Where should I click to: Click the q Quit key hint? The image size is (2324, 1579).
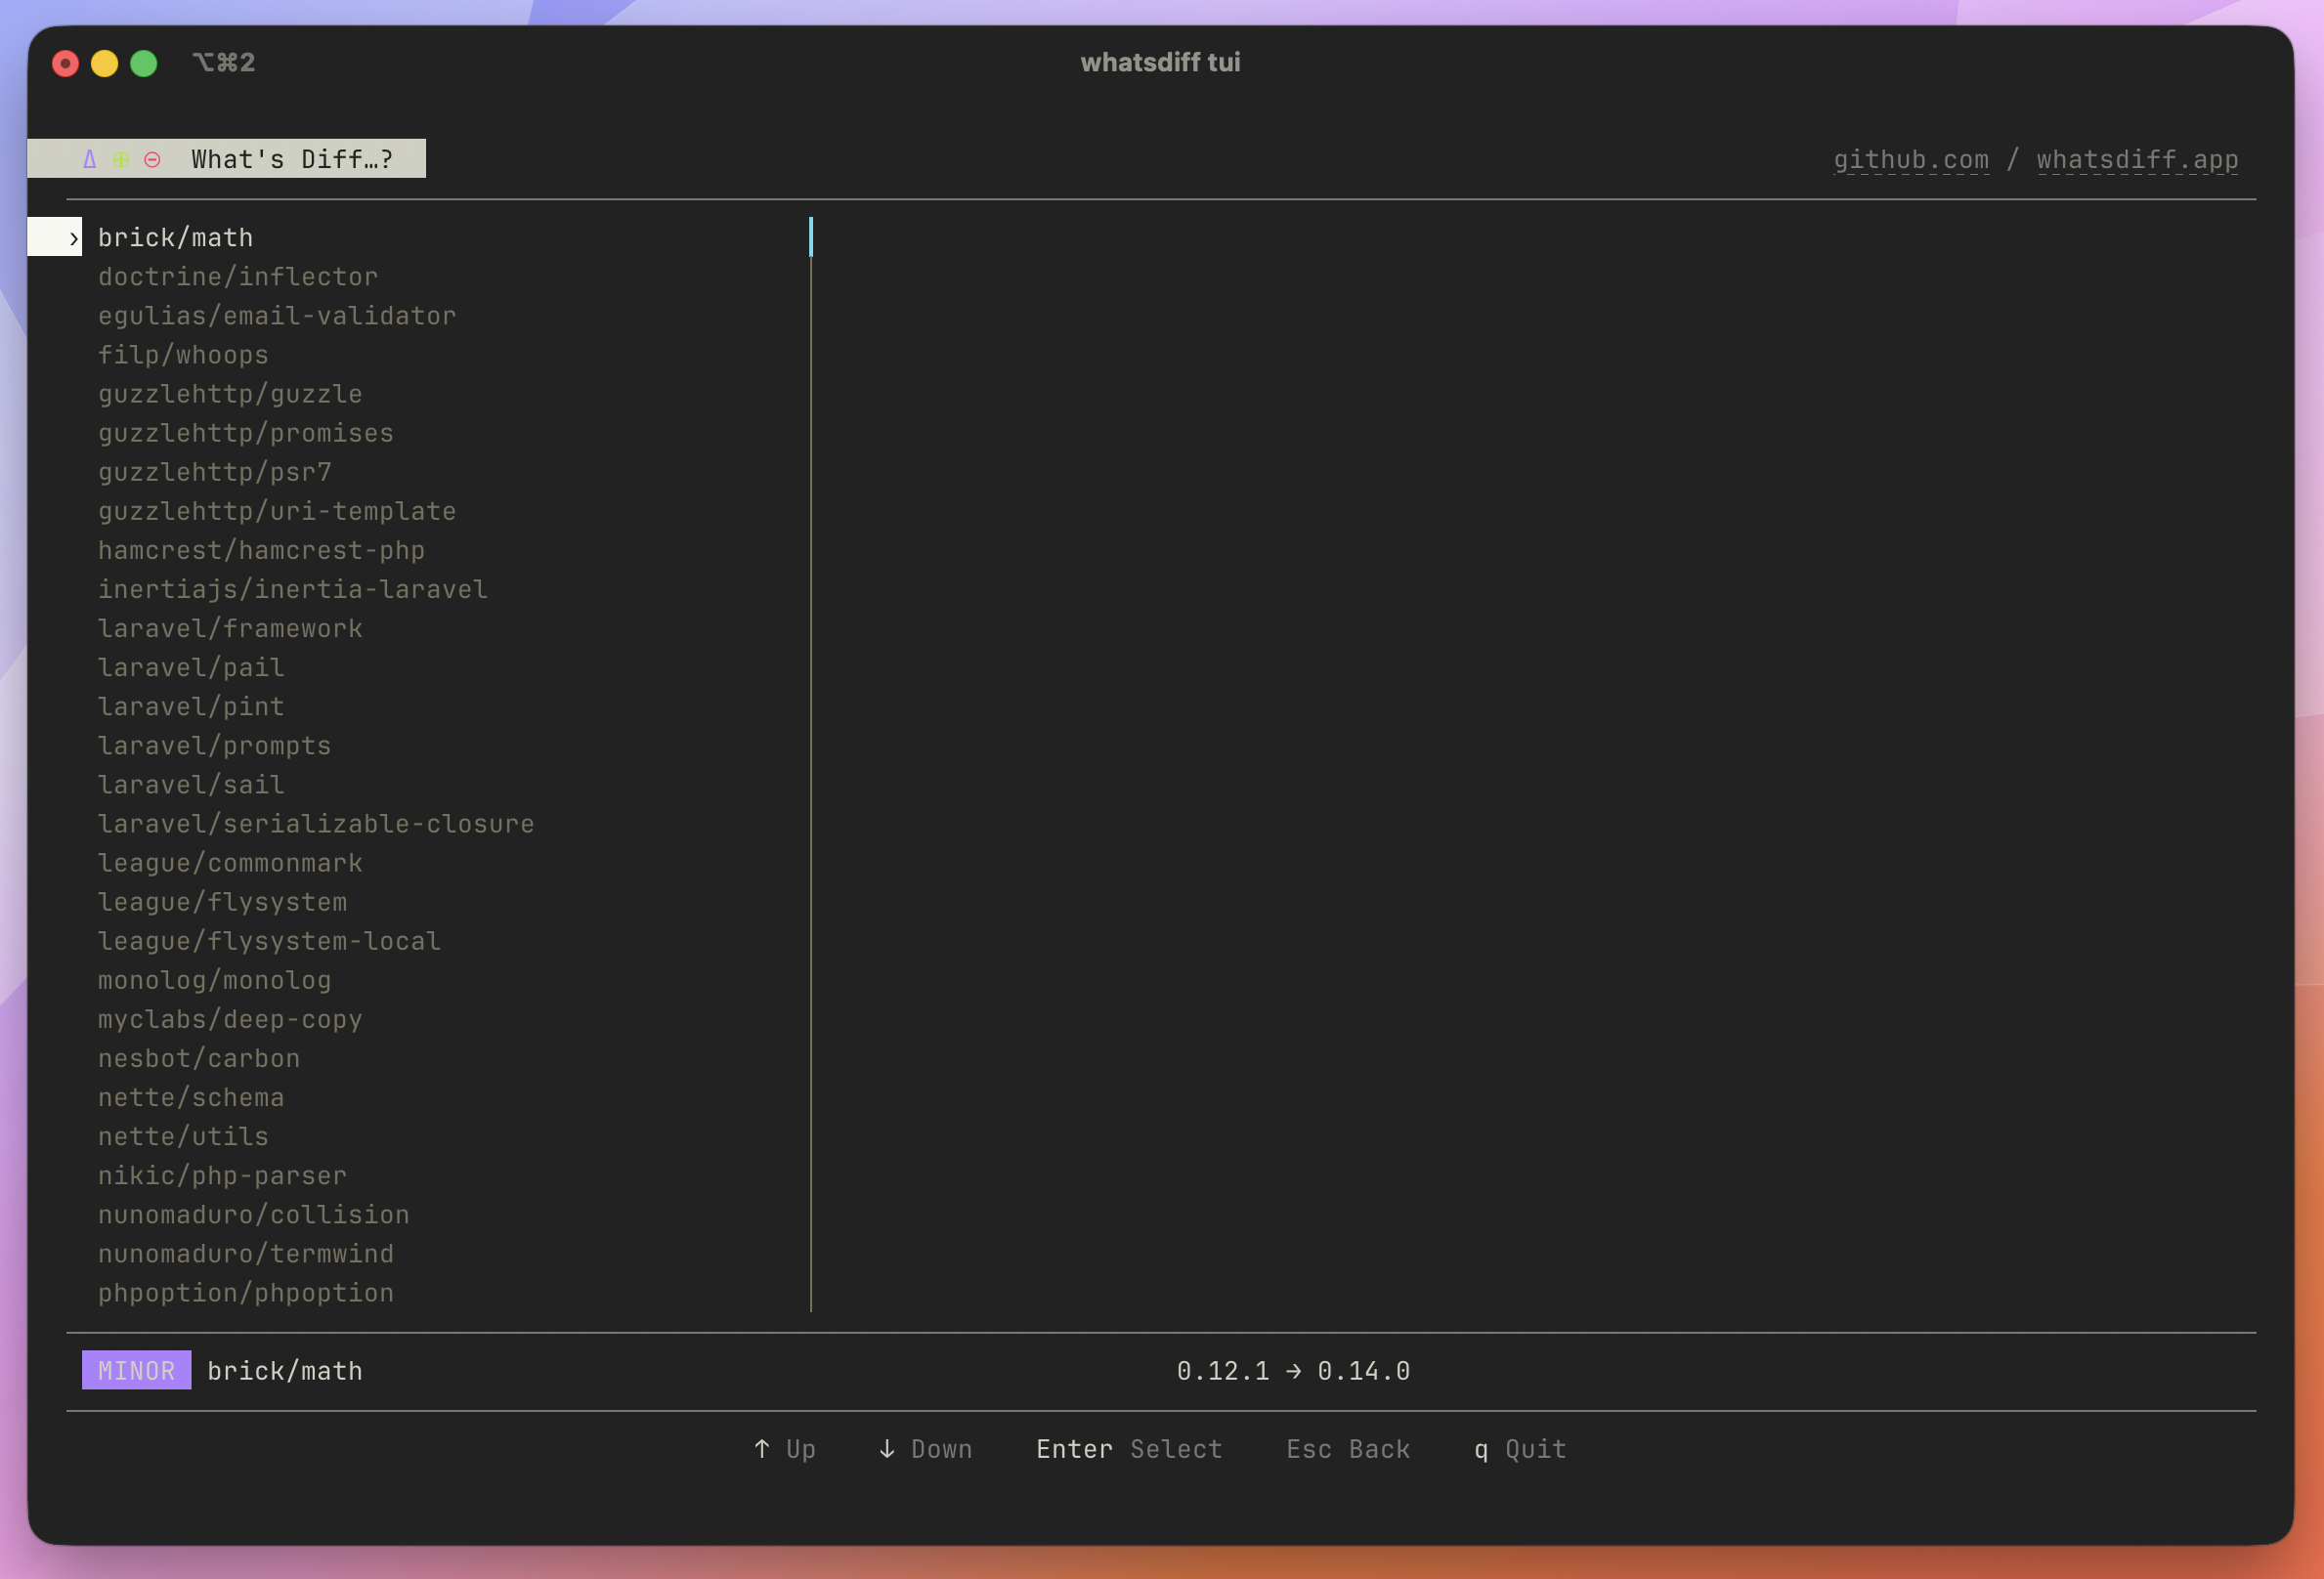coord(1519,1449)
